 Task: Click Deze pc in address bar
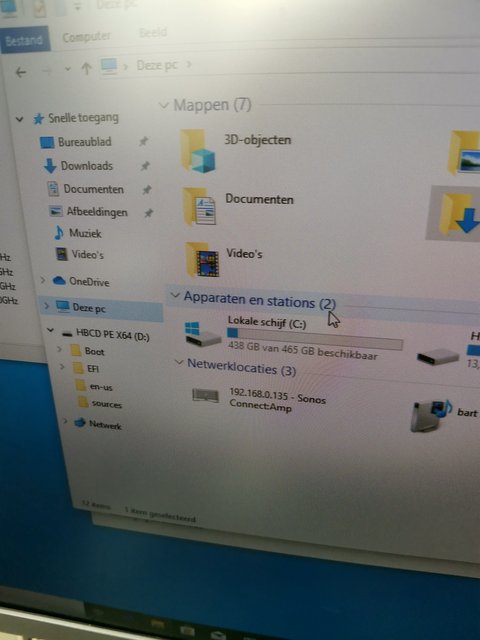pyautogui.click(x=157, y=65)
